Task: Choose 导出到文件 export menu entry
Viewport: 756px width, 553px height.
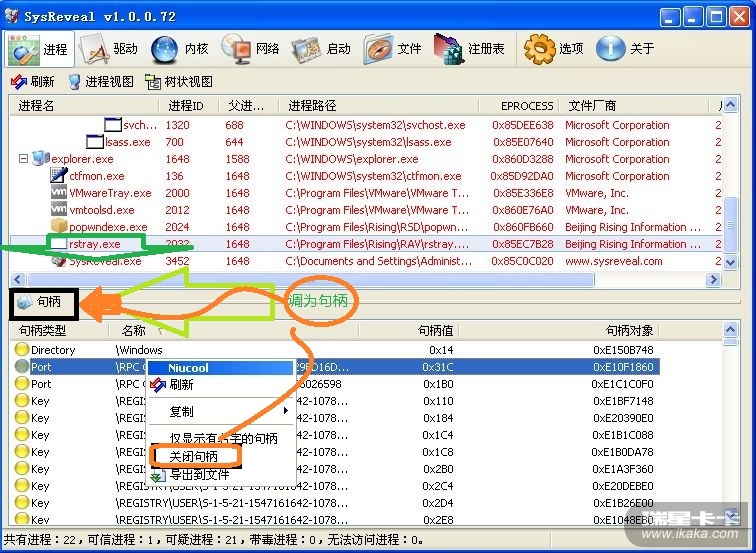Action: [x=221, y=474]
